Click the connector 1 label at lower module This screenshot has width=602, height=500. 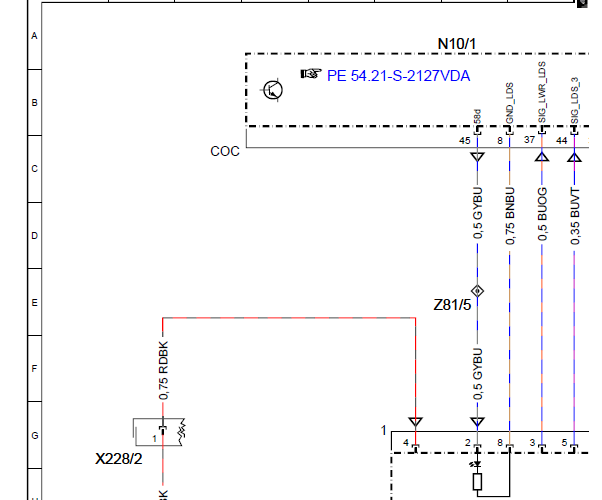coord(384,430)
